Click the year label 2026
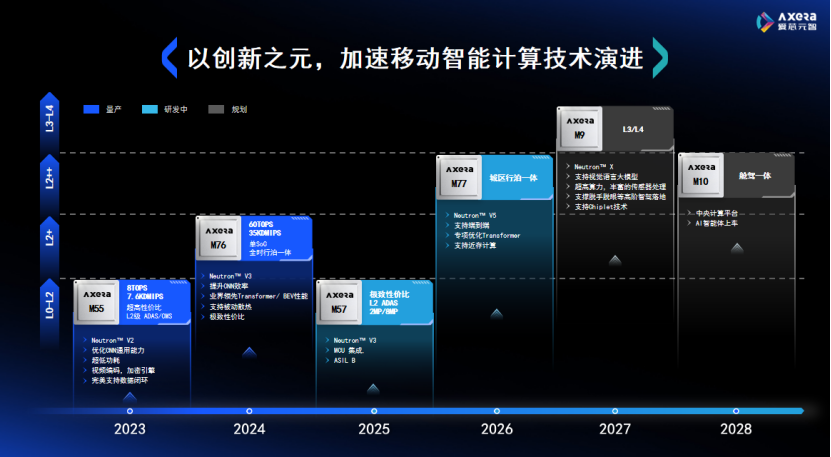 (497, 428)
